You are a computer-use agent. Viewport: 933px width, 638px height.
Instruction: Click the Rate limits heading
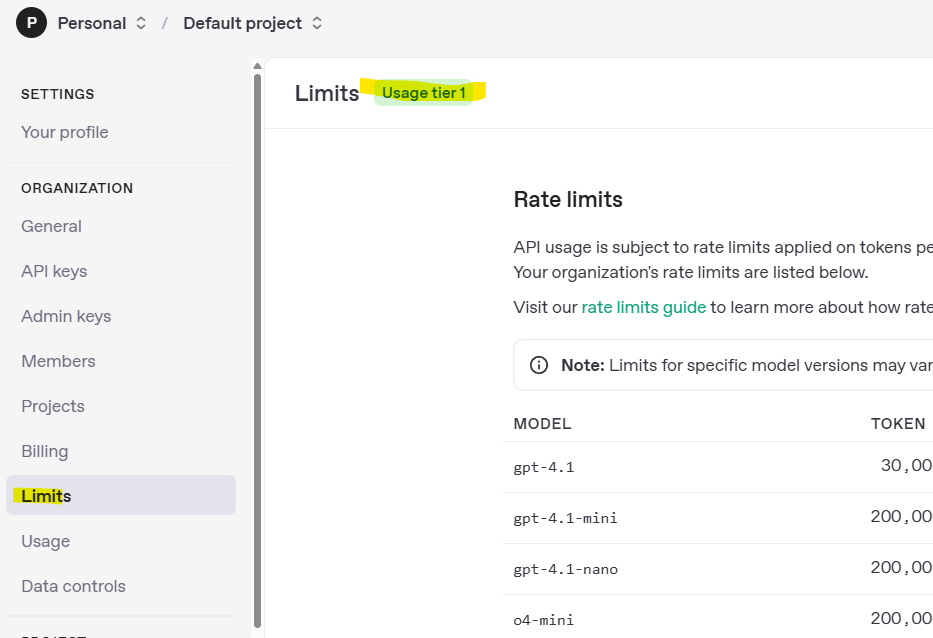pyautogui.click(x=568, y=199)
